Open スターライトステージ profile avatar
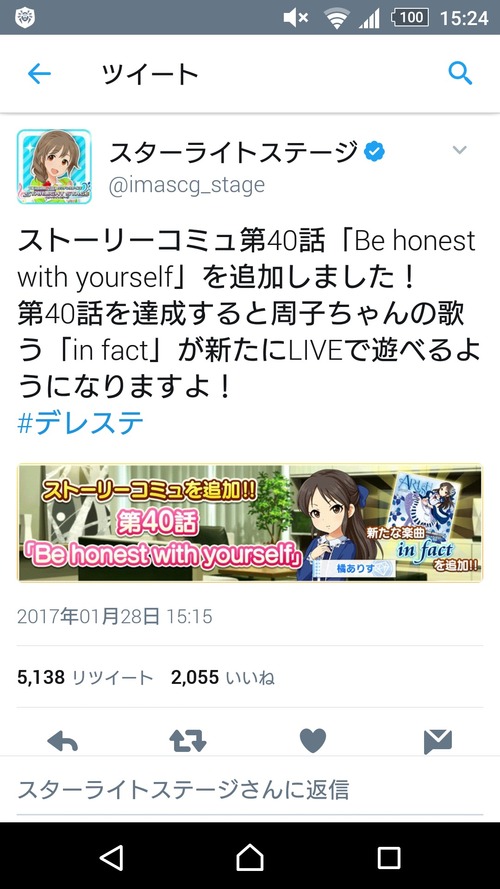The image size is (500, 889). point(54,166)
